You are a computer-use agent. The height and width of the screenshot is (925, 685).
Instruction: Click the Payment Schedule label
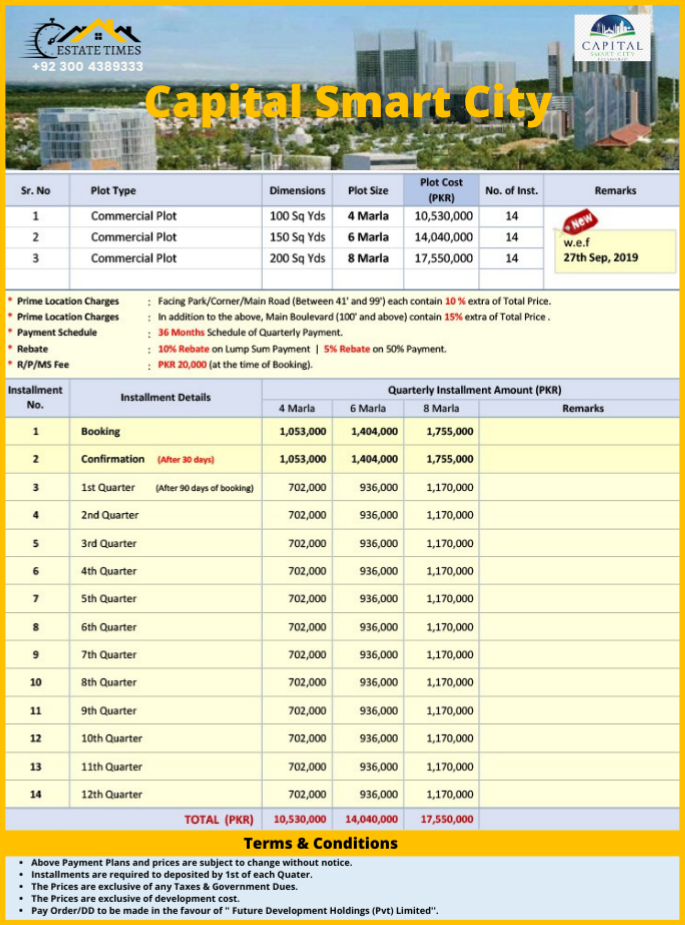(57, 332)
